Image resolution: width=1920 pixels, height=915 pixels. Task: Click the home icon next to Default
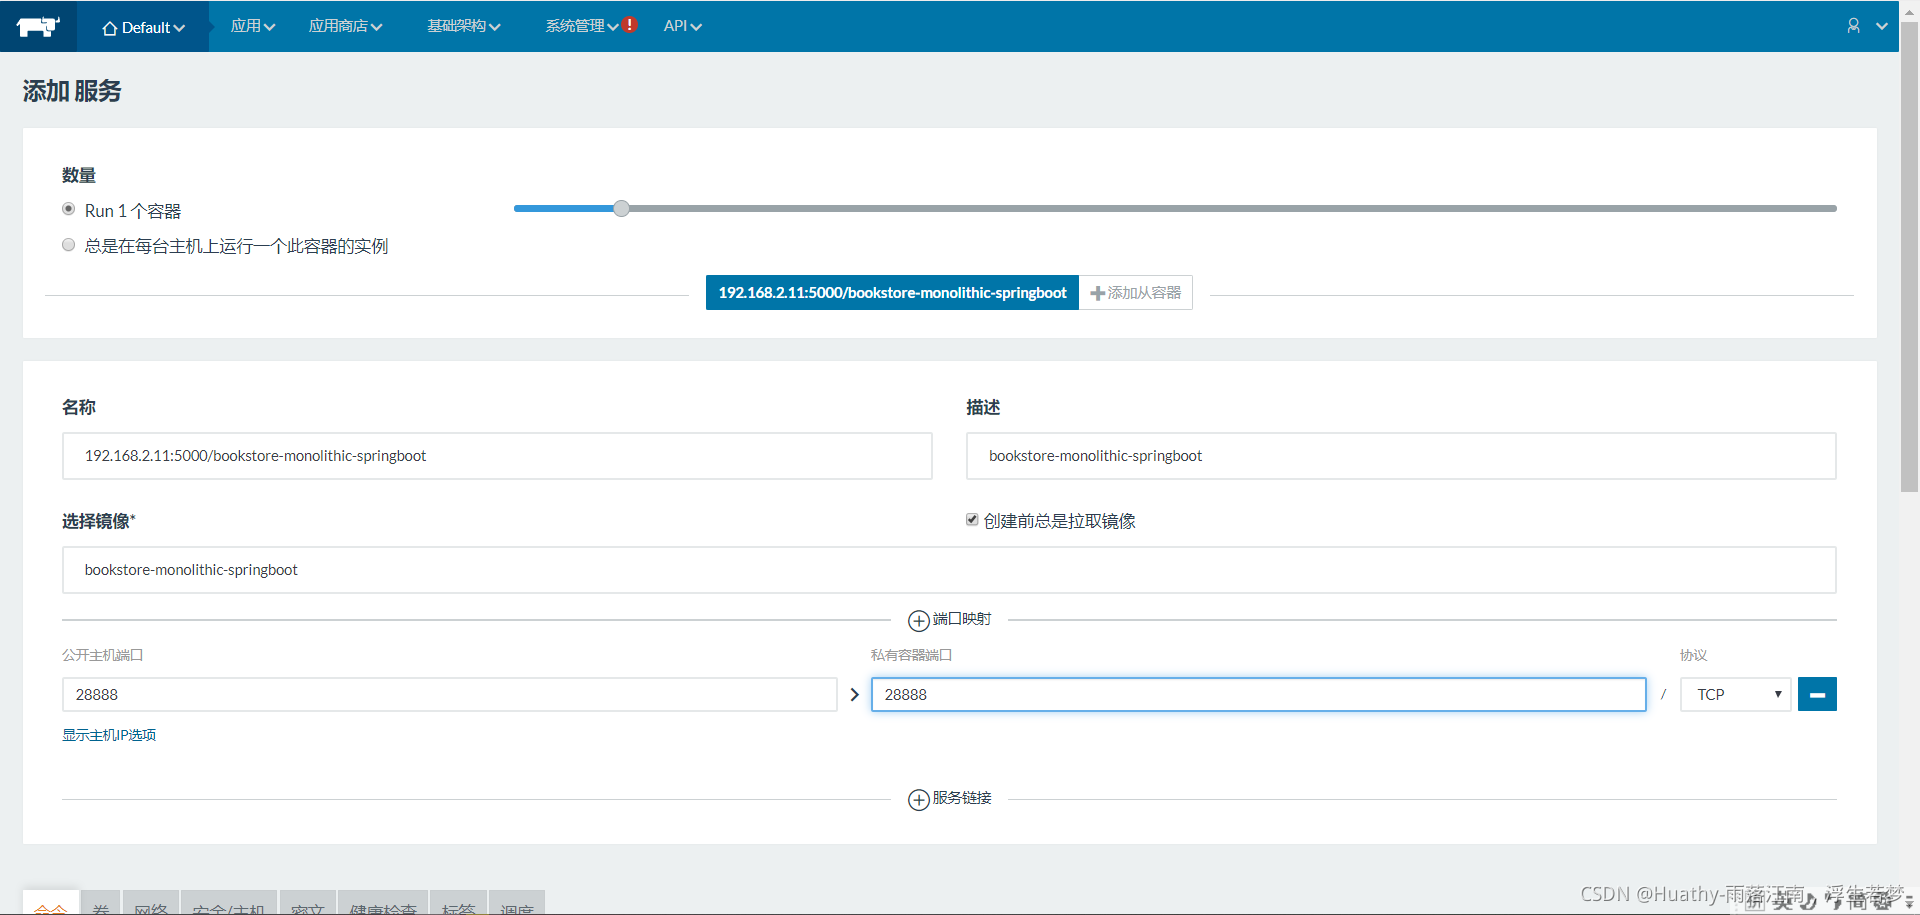tap(110, 28)
